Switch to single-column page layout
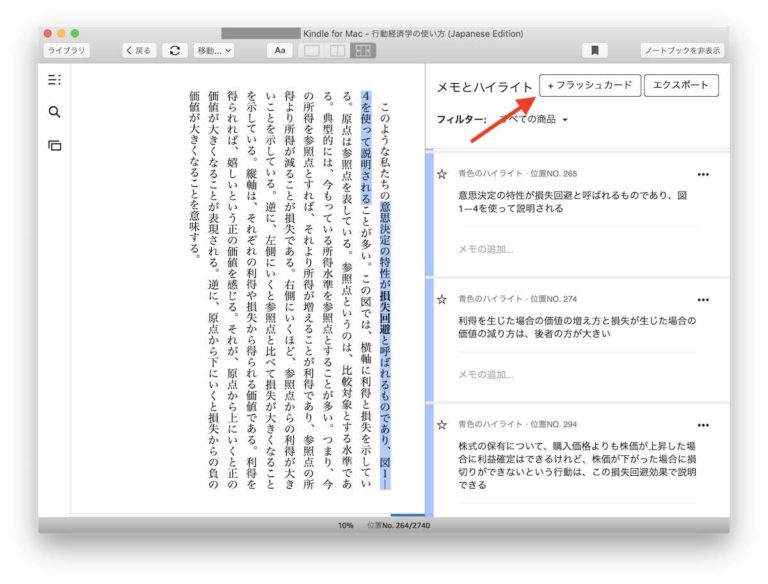The image size is (768, 584). click(312, 50)
